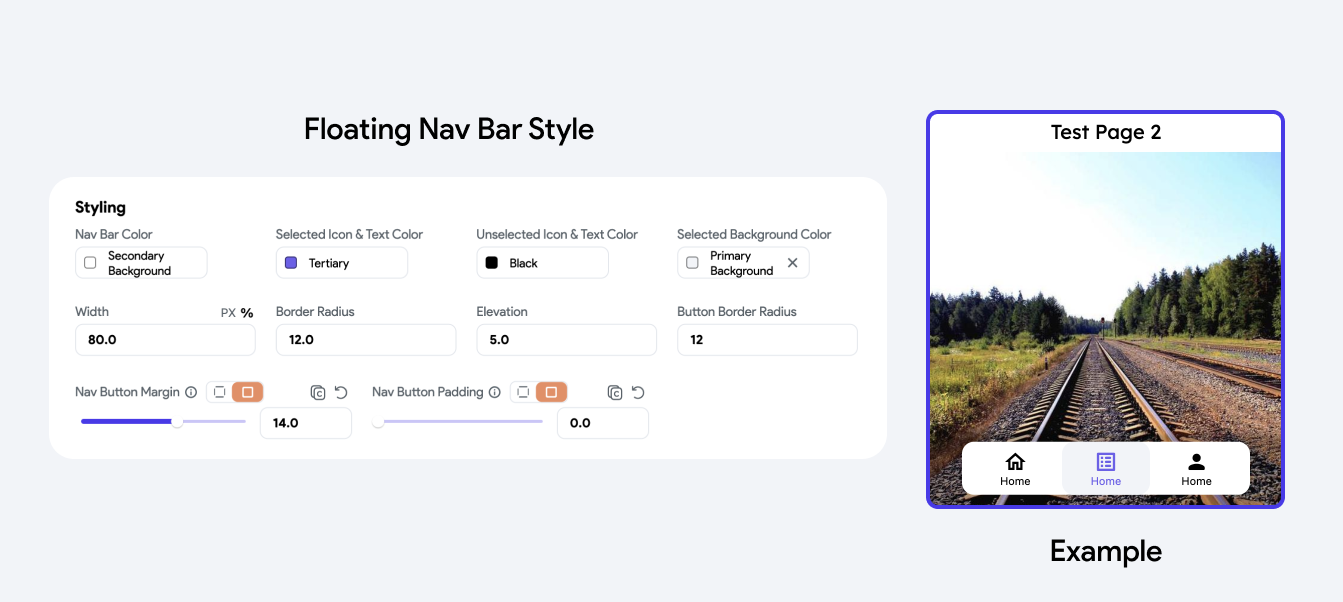The height and width of the screenshot is (602, 1343).
Task: Click the Example caption text
Action: [x=1106, y=551]
